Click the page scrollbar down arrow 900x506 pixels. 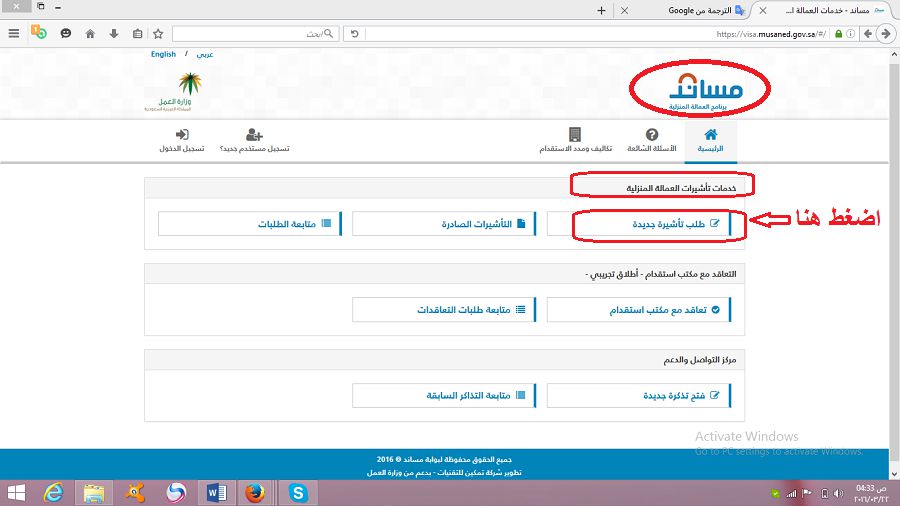[x=894, y=474]
